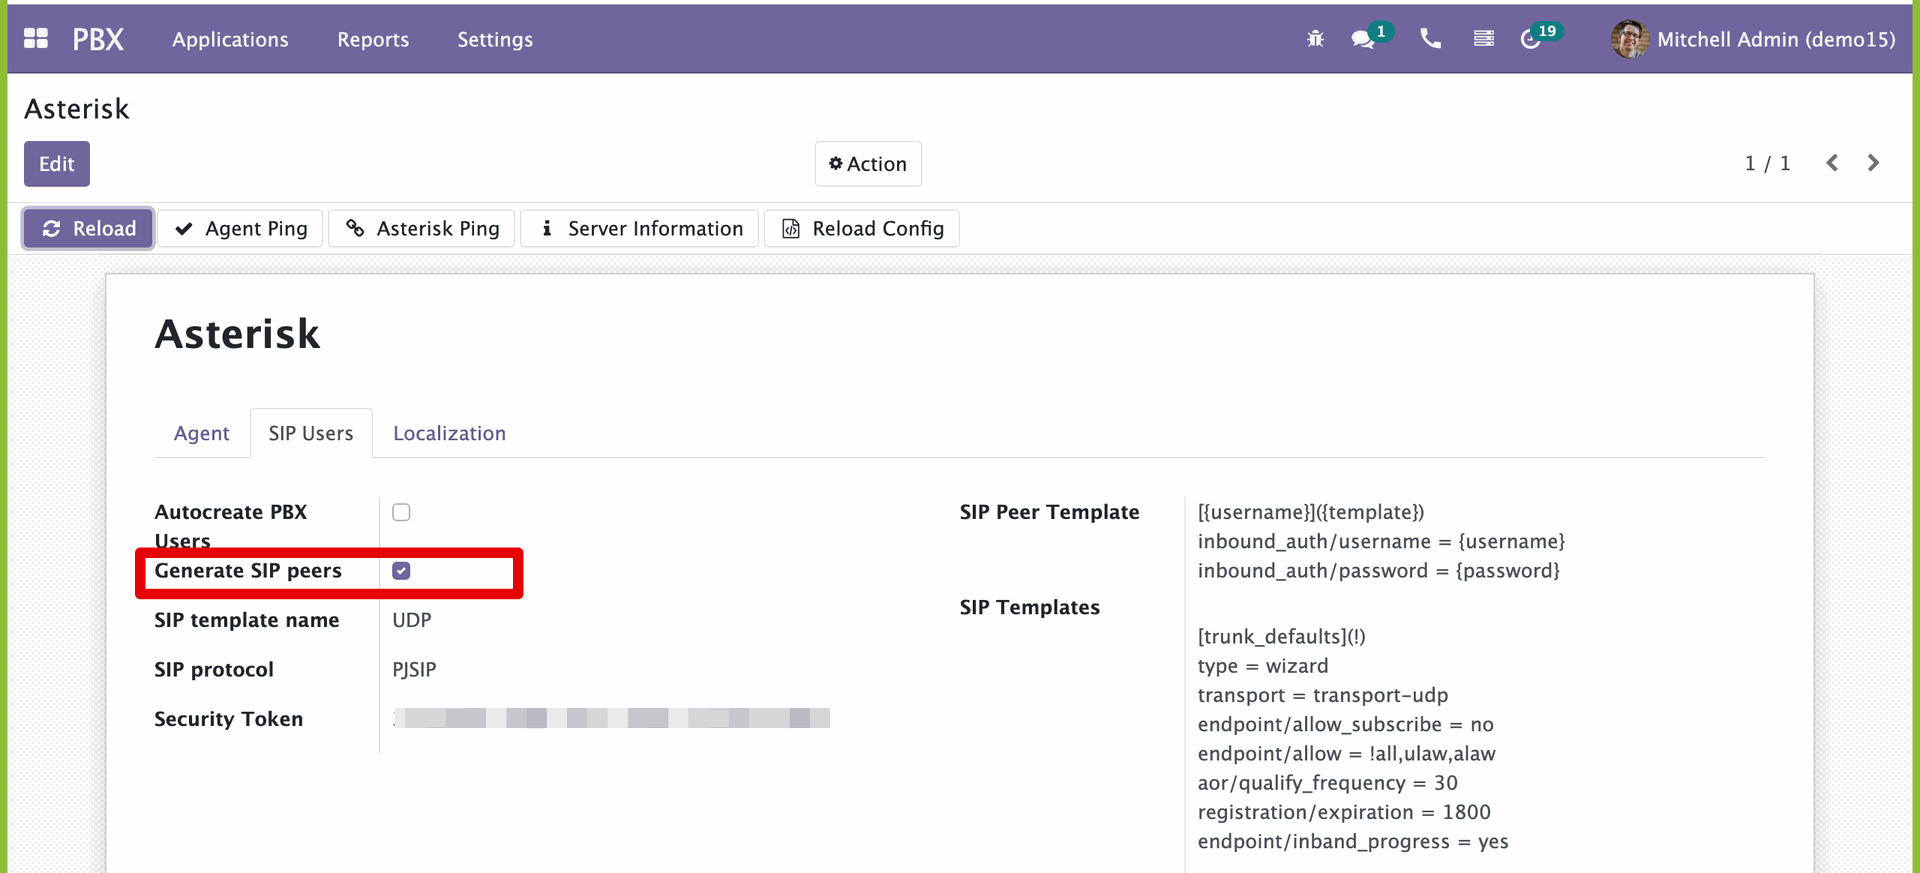The width and height of the screenshot is (1920, 873).
Task: Toggle the Autocreate PBX Users checkbox
Action: tap(401, 512)
